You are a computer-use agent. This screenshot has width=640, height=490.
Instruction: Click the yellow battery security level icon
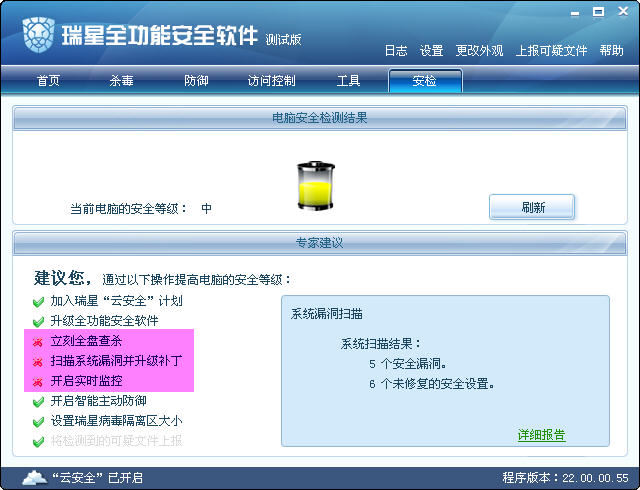[316, 186]
